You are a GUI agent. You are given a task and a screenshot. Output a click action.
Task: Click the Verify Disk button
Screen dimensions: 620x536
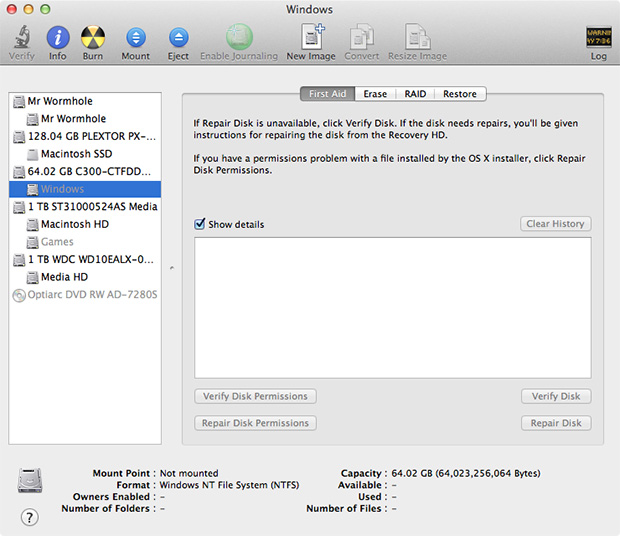(556, 396)
